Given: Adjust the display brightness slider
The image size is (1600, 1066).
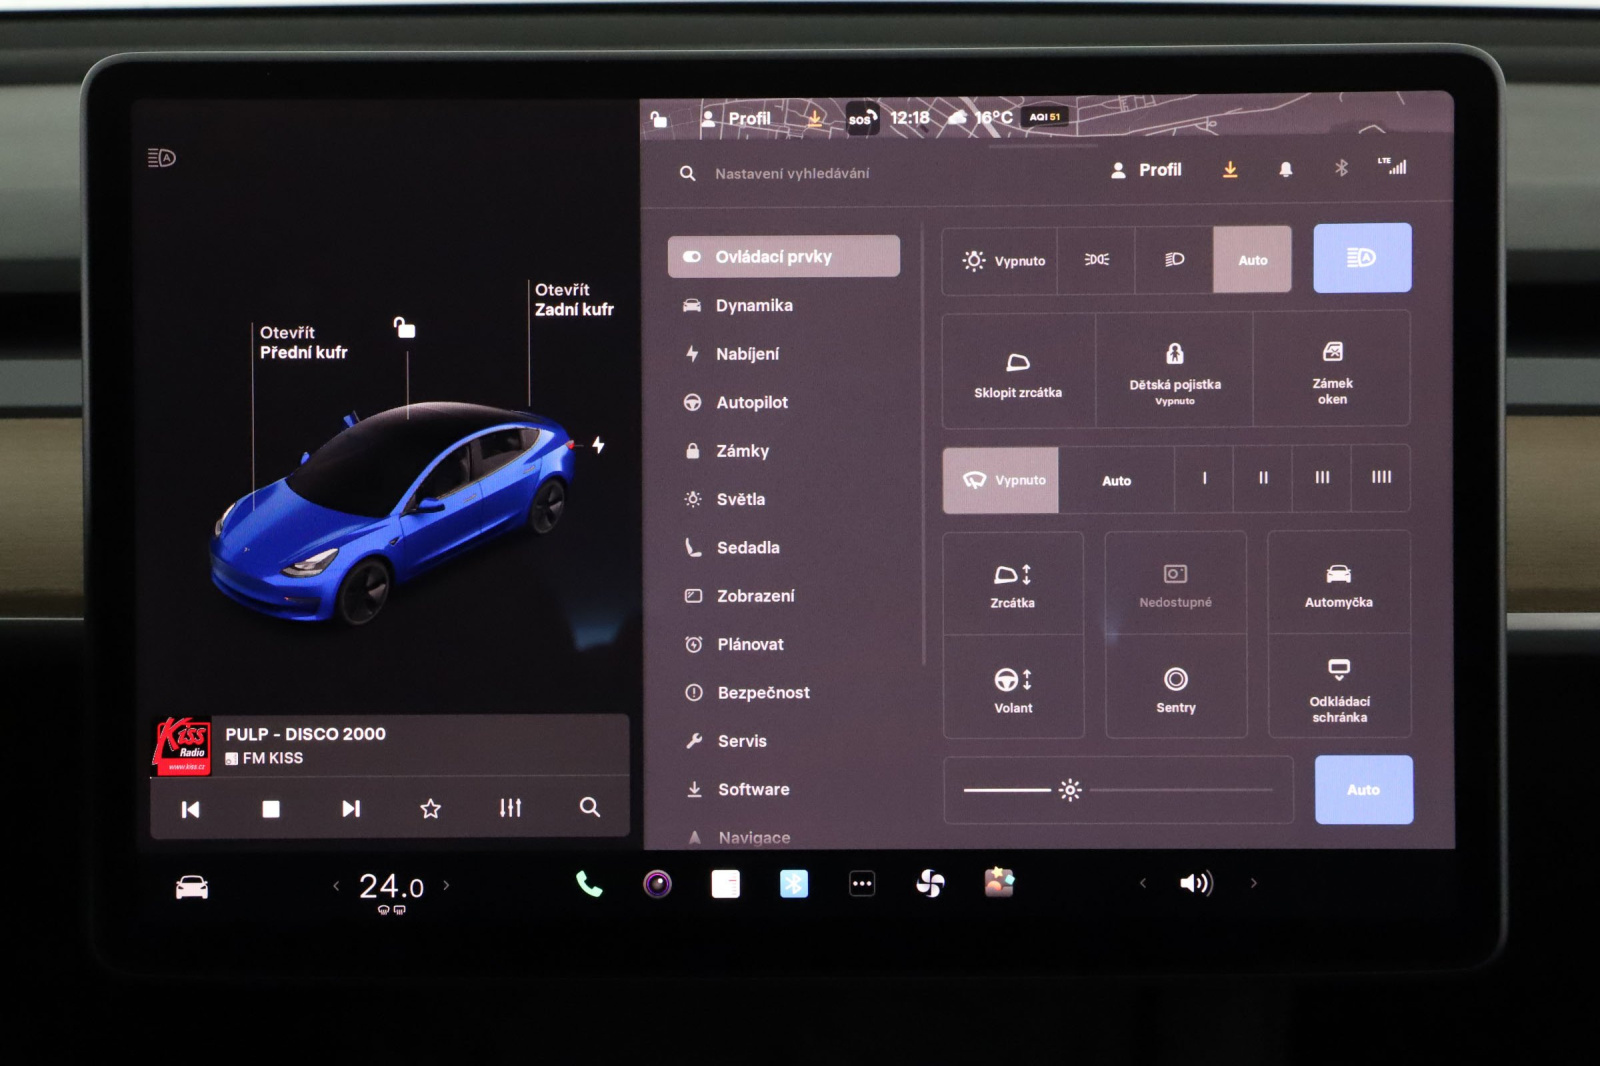Looking at the screenshot, I should coord(1070,790).
